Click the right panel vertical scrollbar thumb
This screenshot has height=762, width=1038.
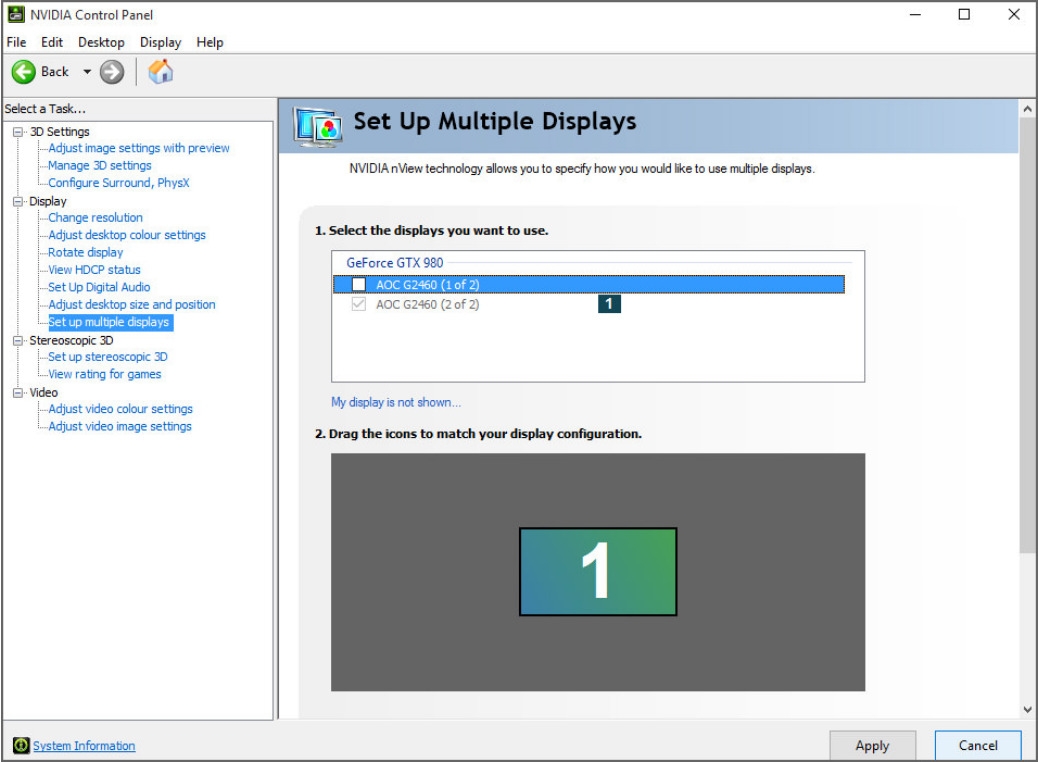pyautogui.click(x=1027, y=336)
